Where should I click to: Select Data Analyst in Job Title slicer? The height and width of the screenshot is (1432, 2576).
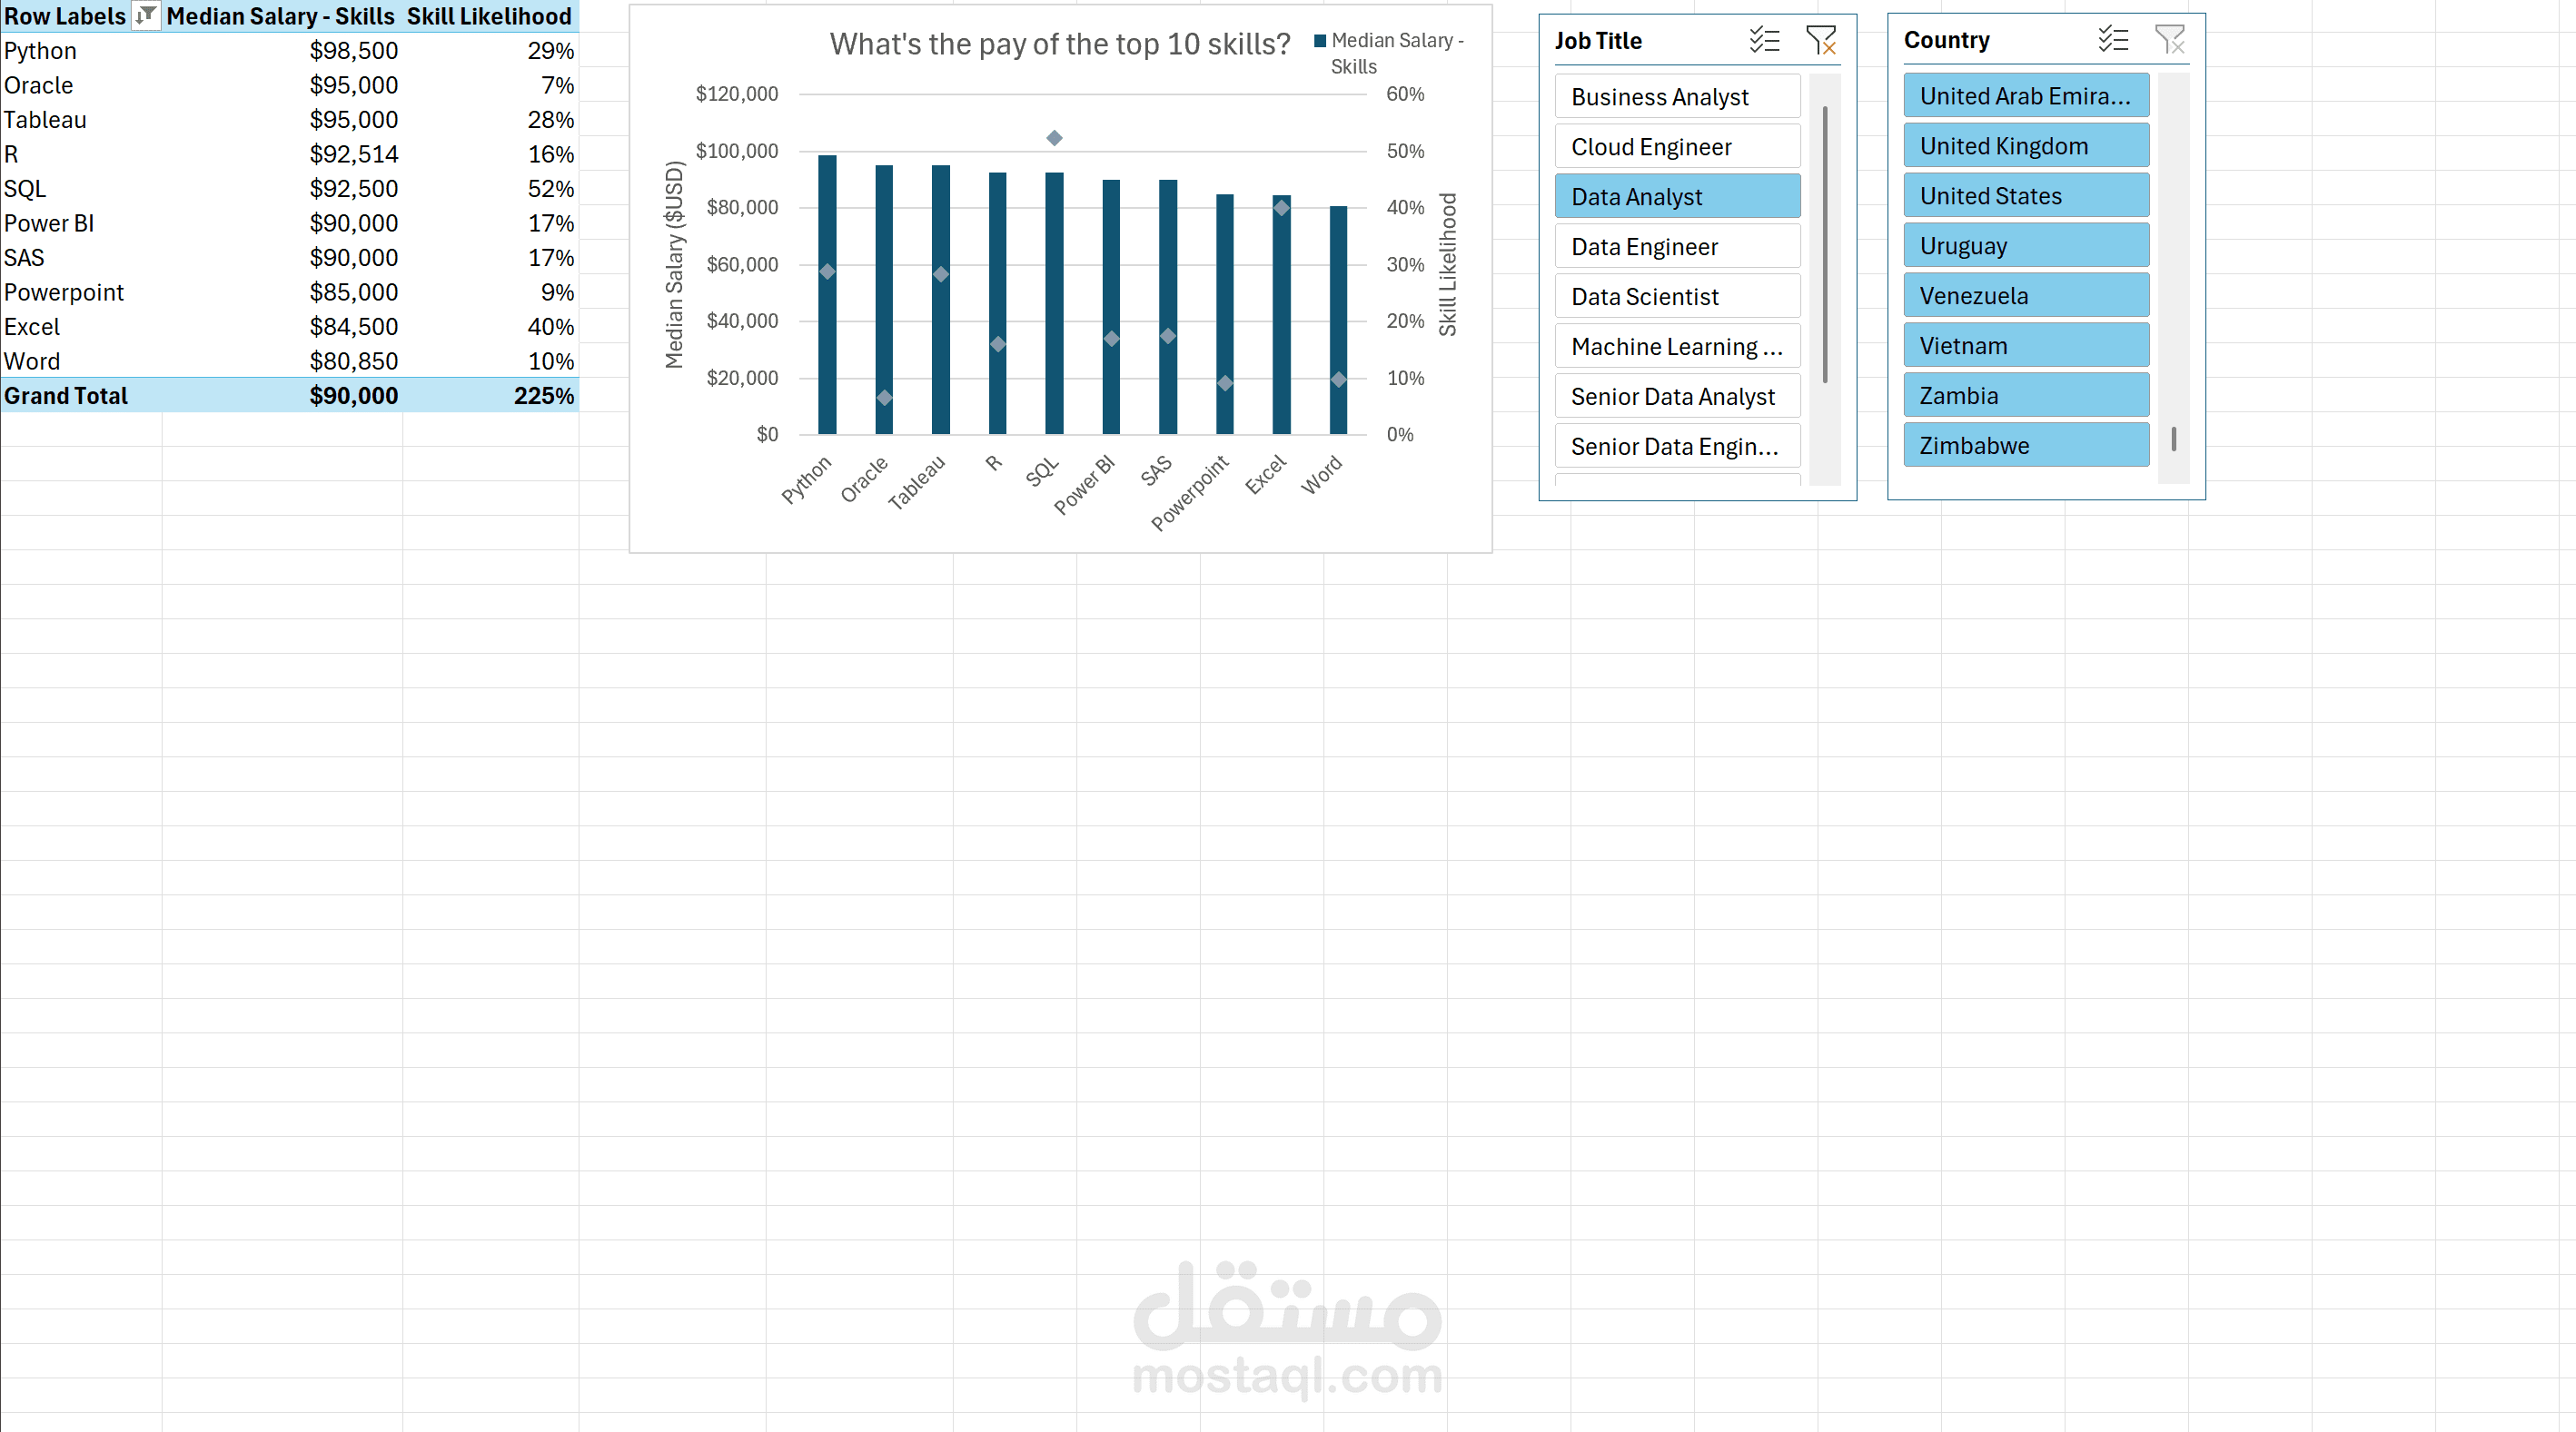[1677, 197]
